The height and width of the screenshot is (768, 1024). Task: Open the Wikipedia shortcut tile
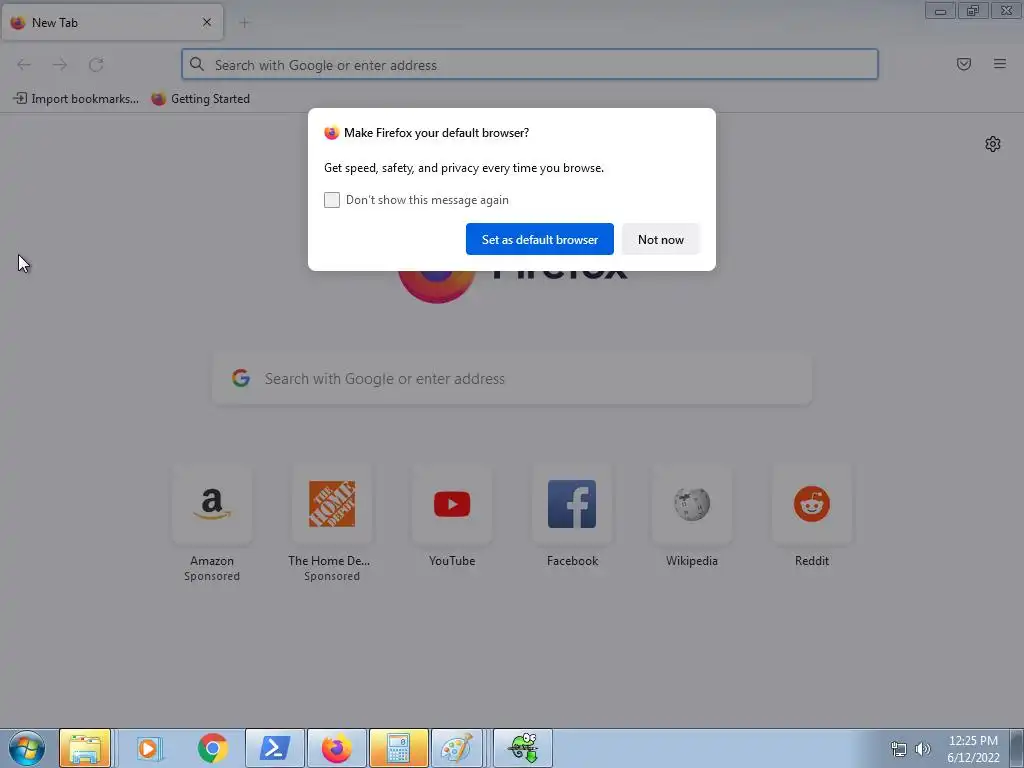(692, 504)
